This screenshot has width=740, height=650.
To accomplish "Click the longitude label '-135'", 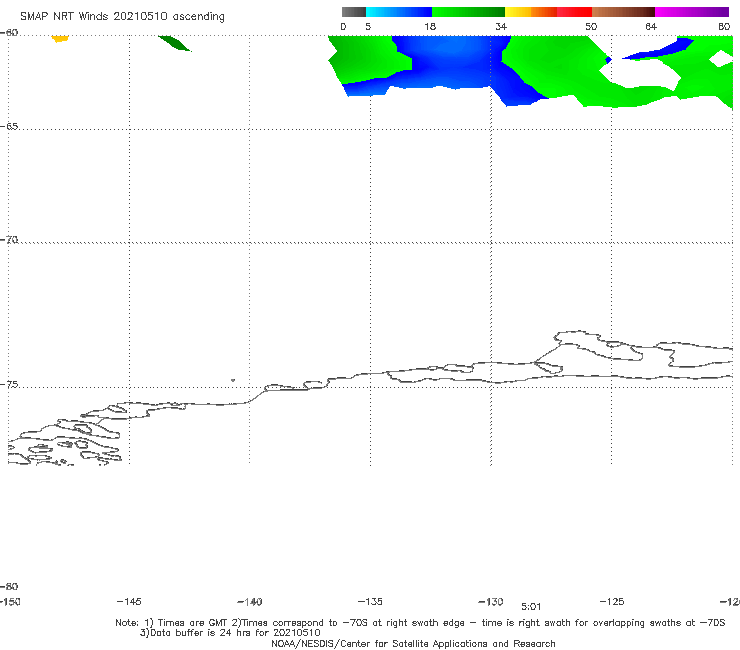I will [370, 601].
